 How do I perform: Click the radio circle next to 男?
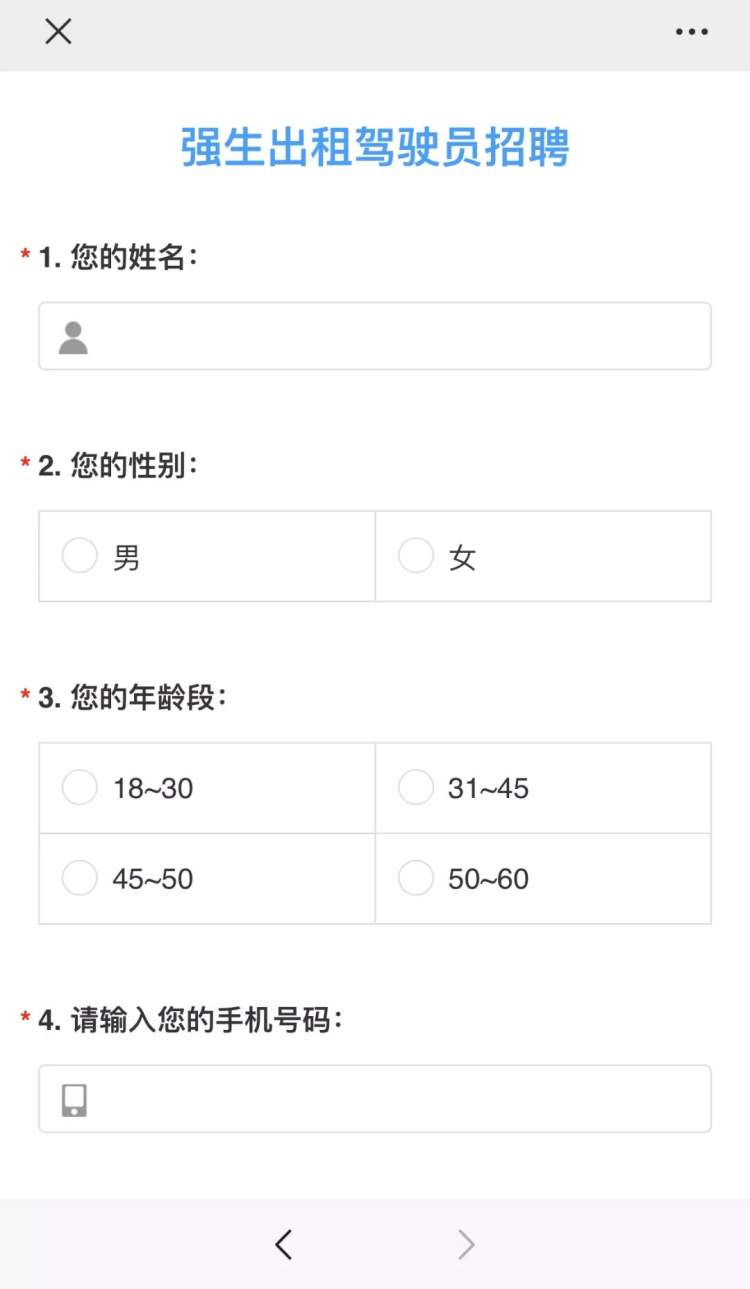tap(79, 556)
